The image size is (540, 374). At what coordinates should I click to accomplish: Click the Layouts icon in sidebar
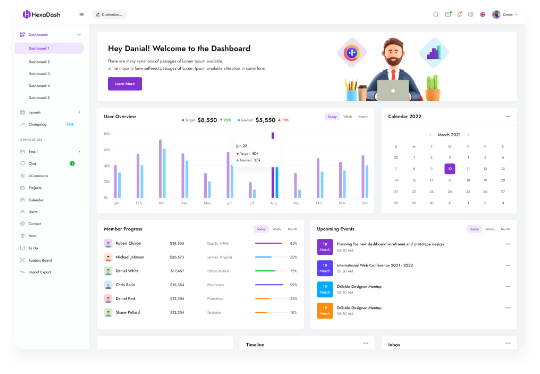22,112
